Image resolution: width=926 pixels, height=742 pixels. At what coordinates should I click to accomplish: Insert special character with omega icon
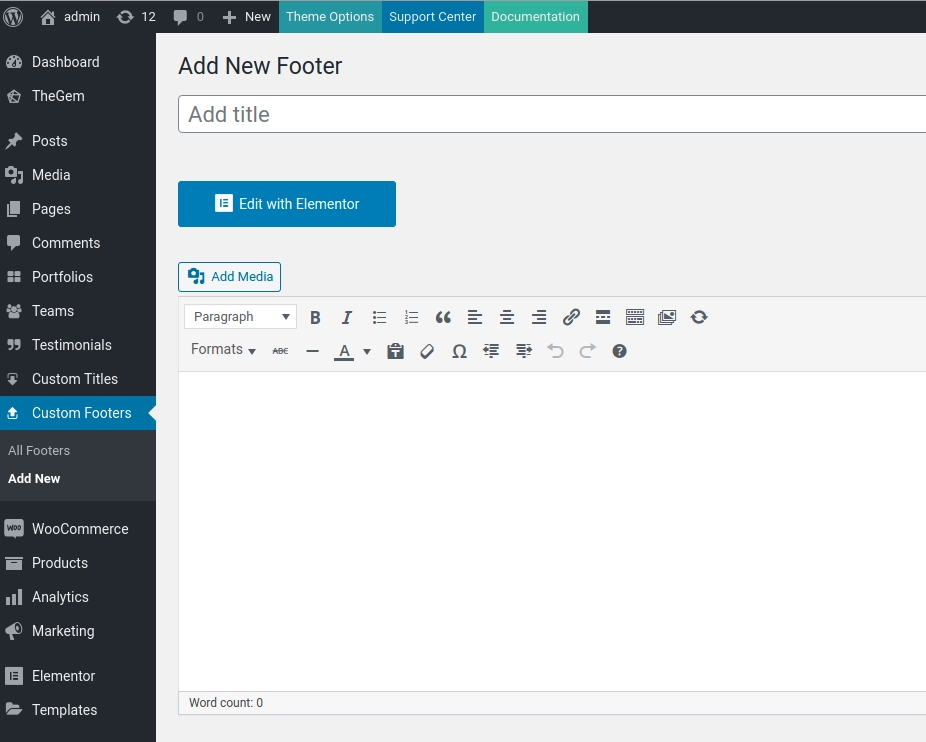click(459, 351)
